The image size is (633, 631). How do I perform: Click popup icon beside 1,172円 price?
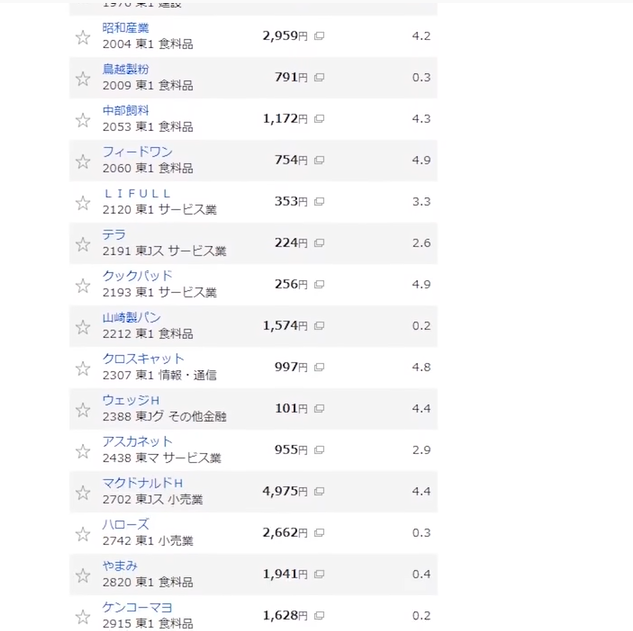tap(319, 119)
